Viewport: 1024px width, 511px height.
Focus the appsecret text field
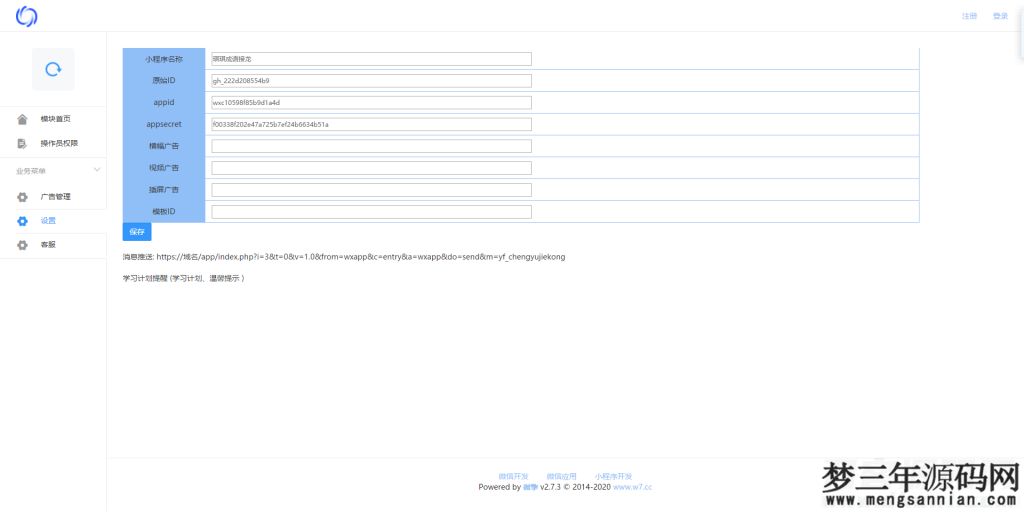pyautogui.click(x=371, y=125)
